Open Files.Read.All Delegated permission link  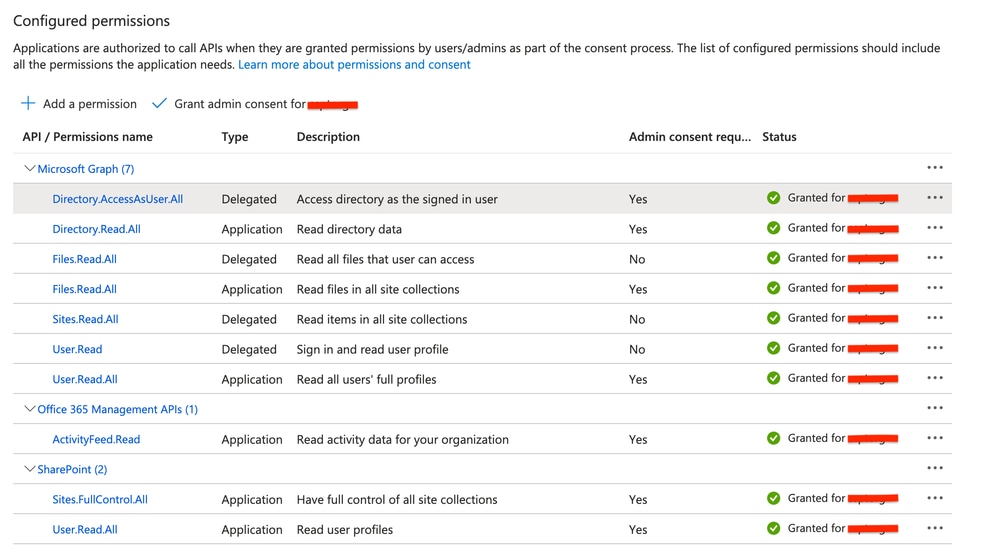coord(84,259)
